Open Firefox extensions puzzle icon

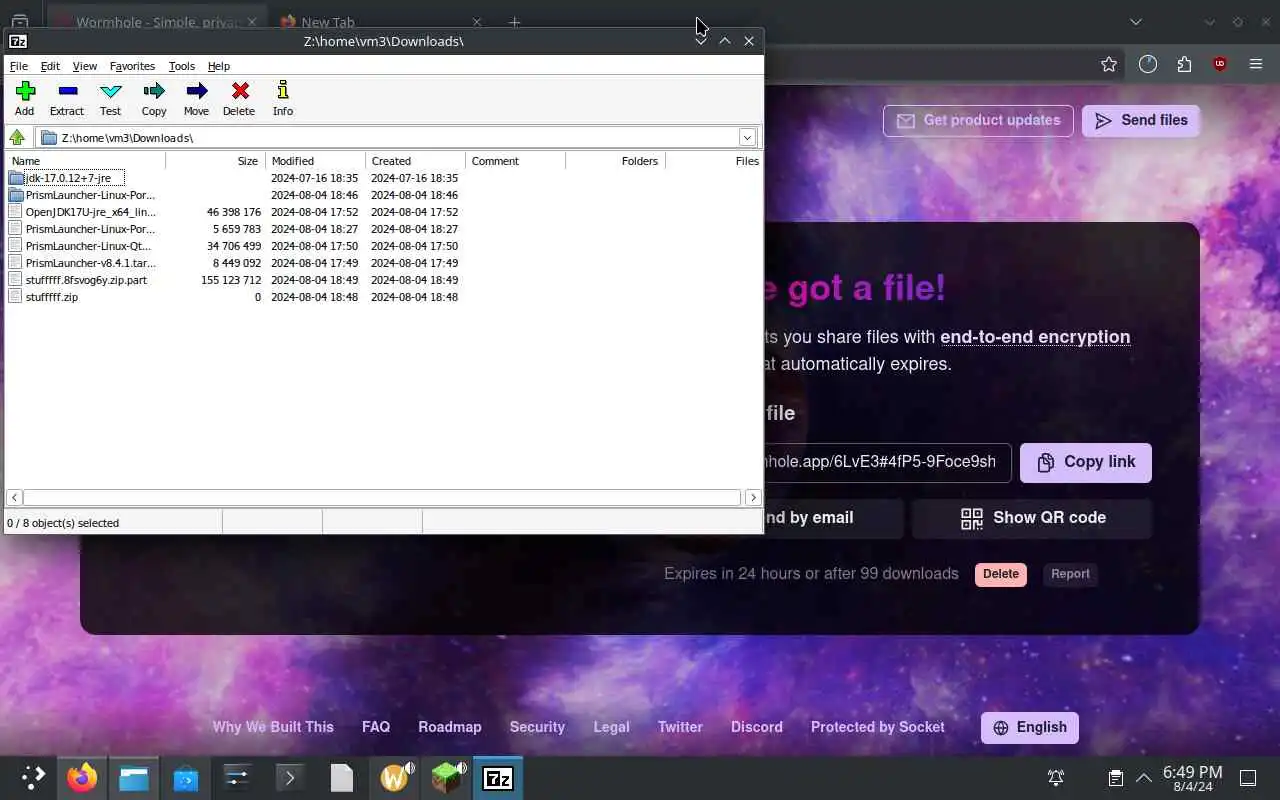click(1184, 64)
